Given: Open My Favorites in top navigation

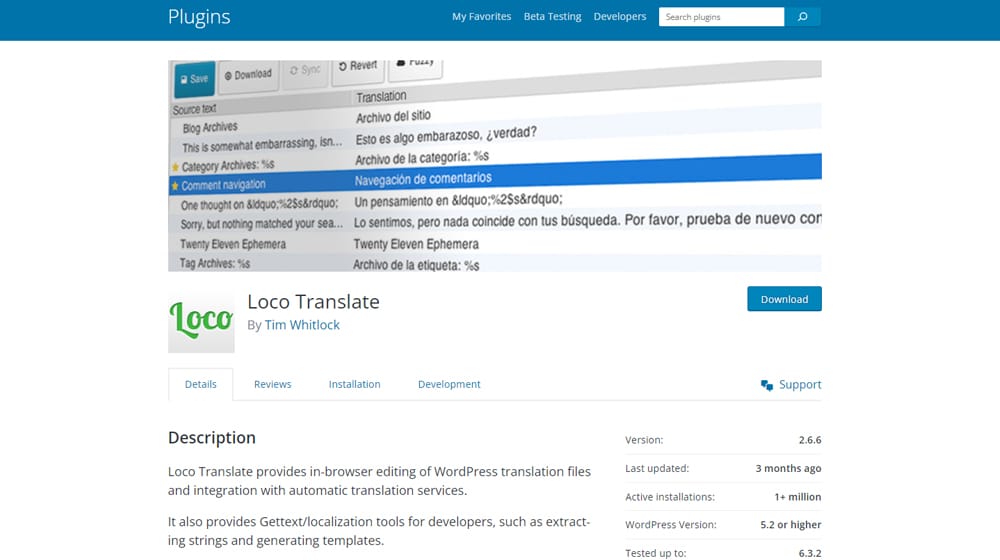Looking at the screenshot, I should (x=482, y=17).
